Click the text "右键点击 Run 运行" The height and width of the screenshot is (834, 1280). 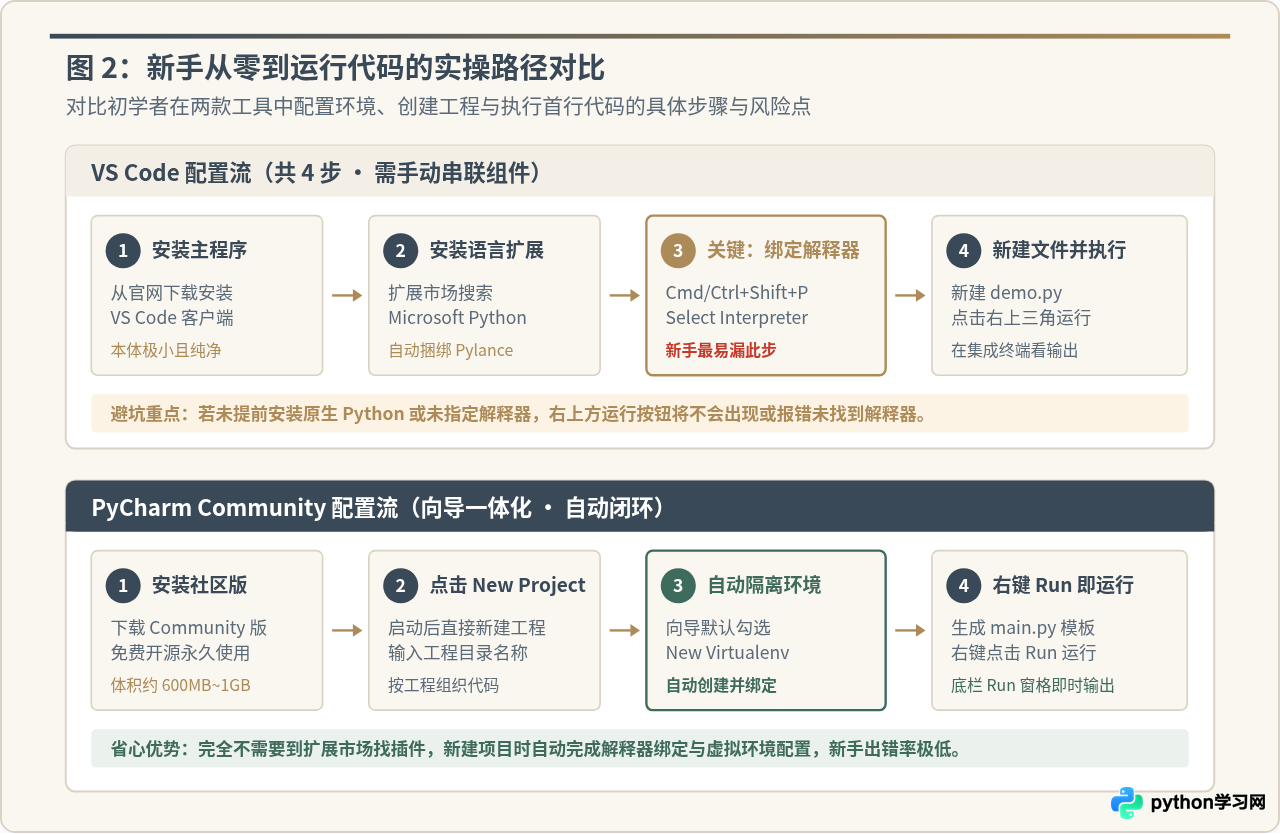click(1023, 653)
